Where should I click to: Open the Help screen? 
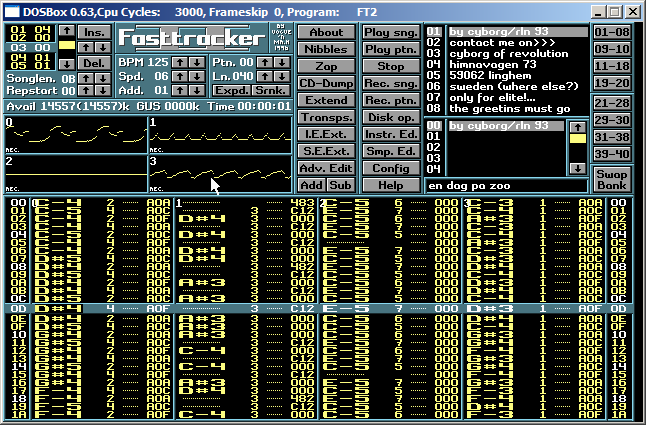click(x=391, y=185)
